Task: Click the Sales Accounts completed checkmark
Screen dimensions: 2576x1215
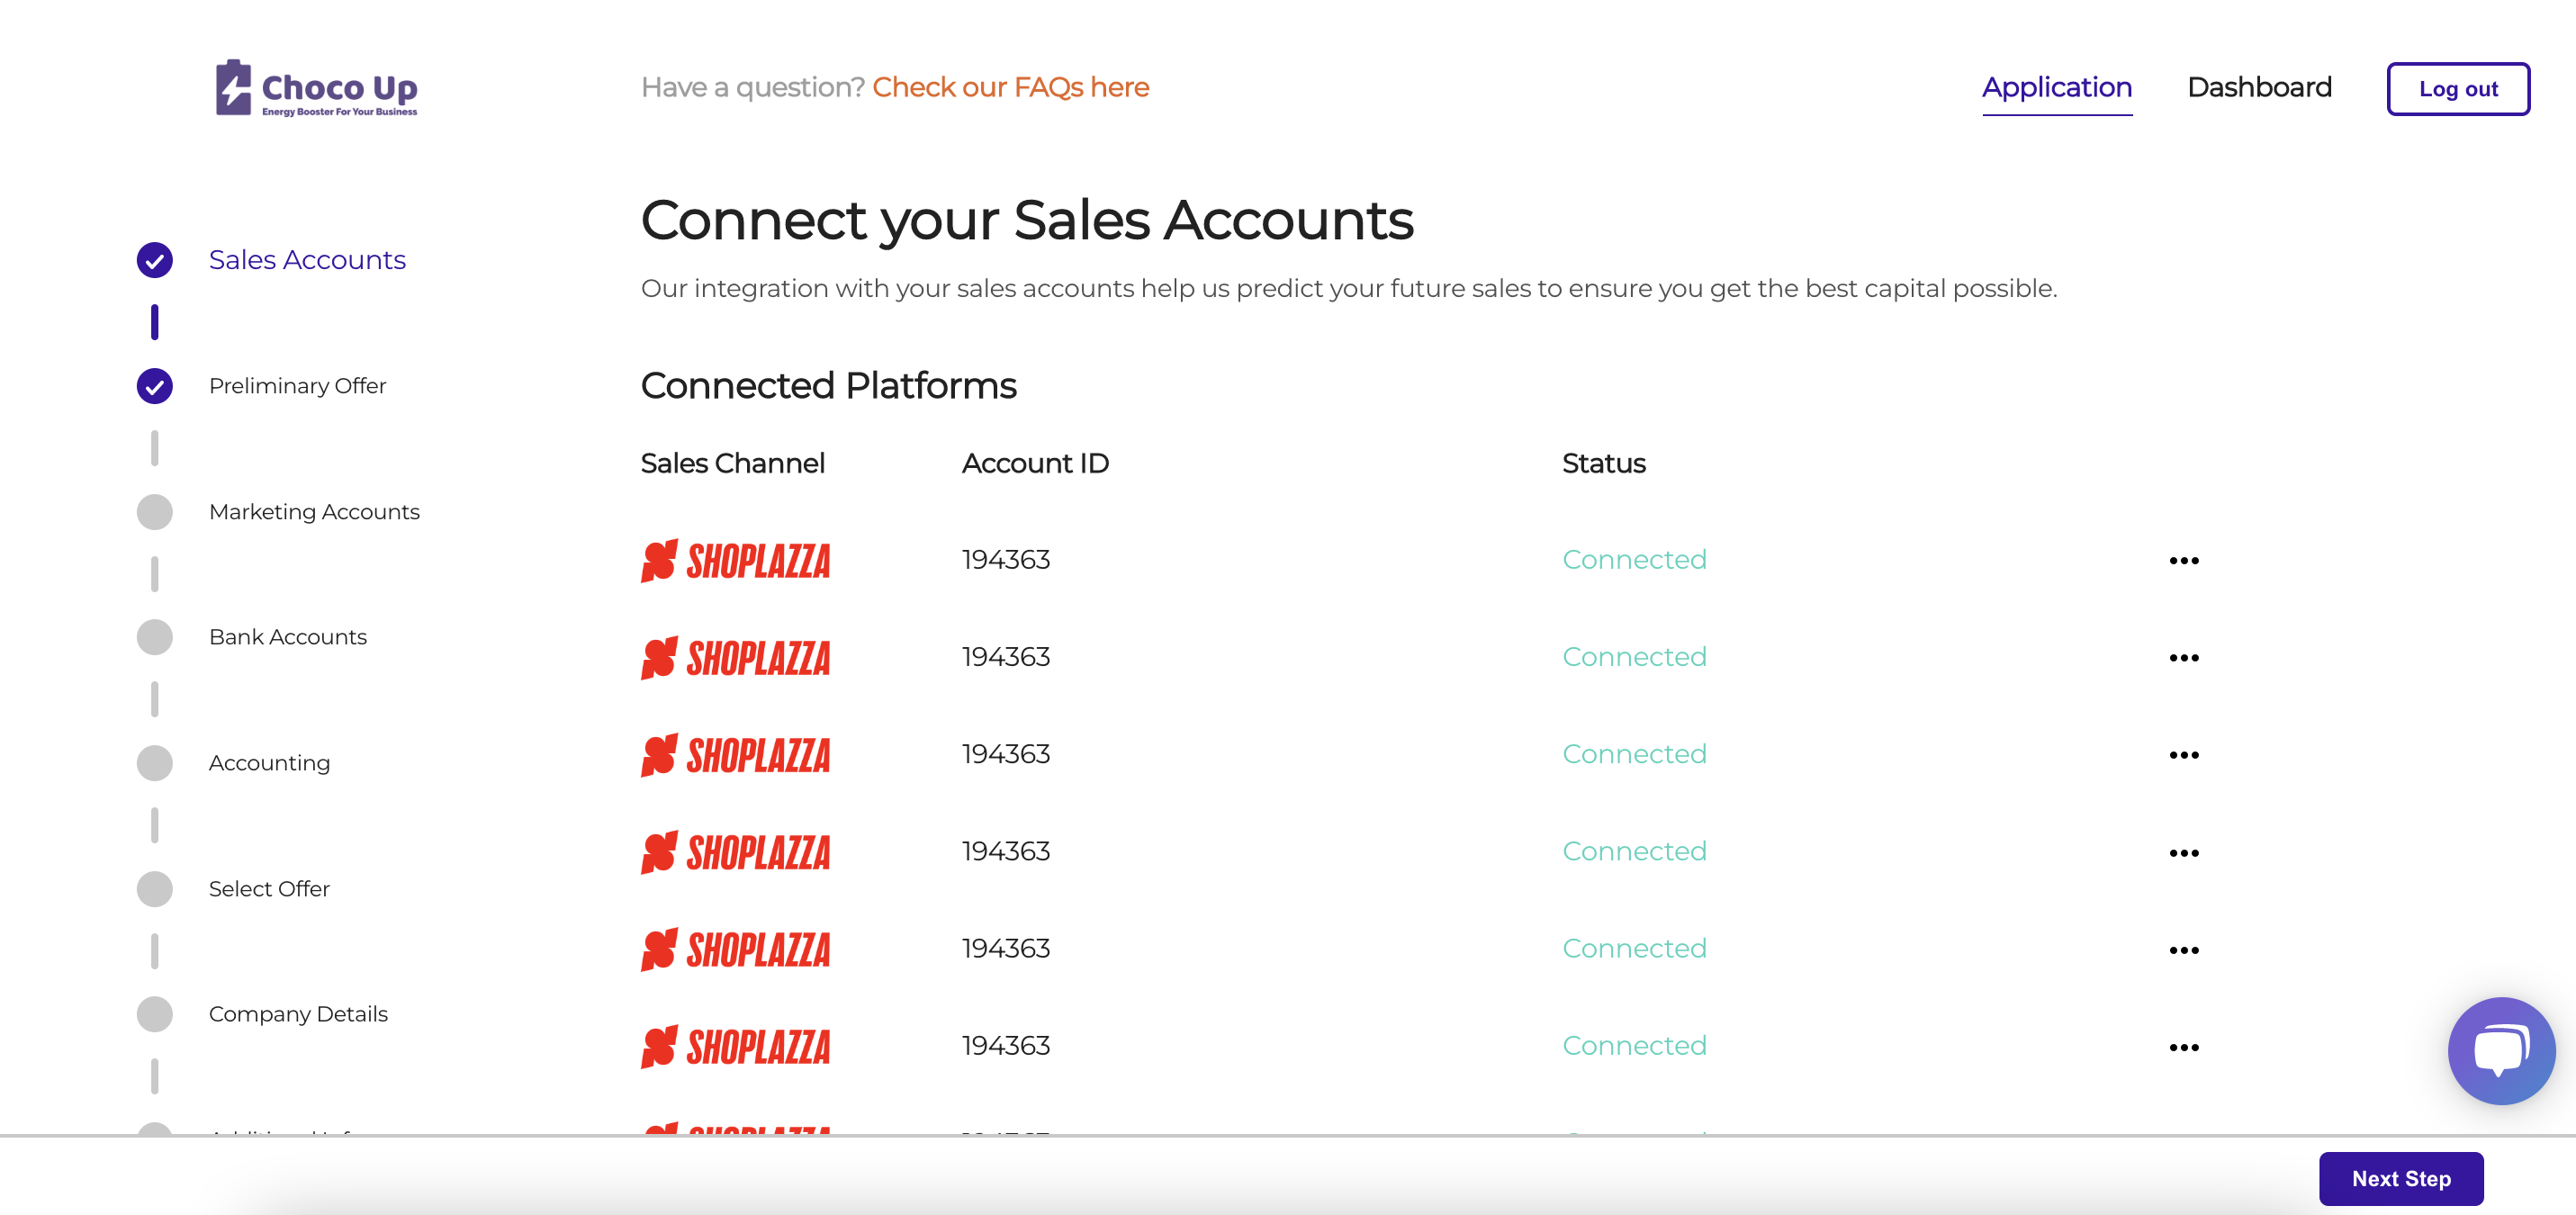Action: tap(154, 260)
